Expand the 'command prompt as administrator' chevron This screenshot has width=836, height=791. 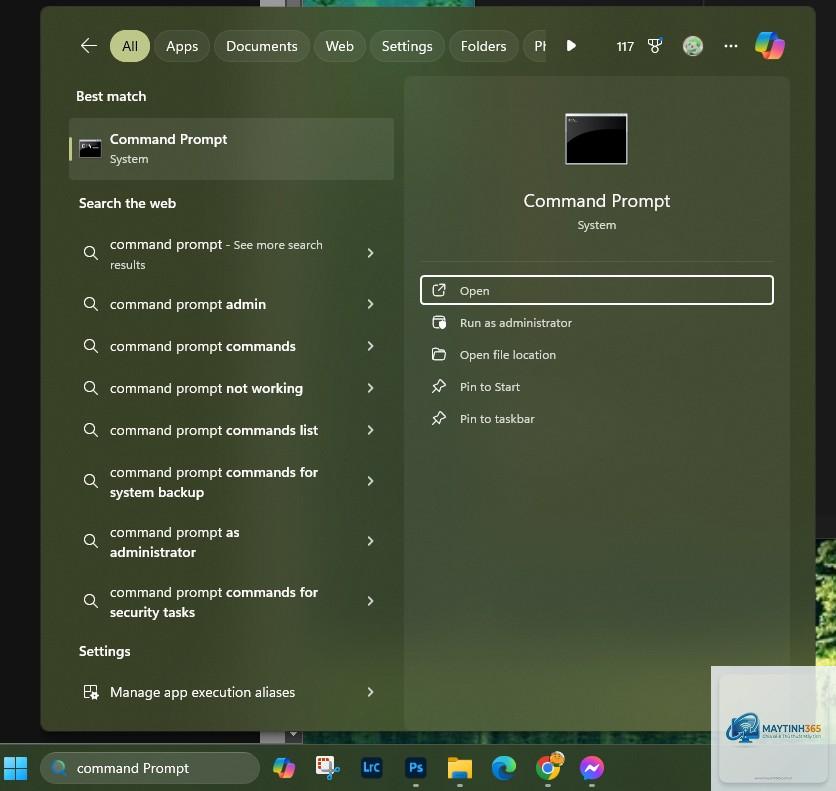click(x=371, y=541)
